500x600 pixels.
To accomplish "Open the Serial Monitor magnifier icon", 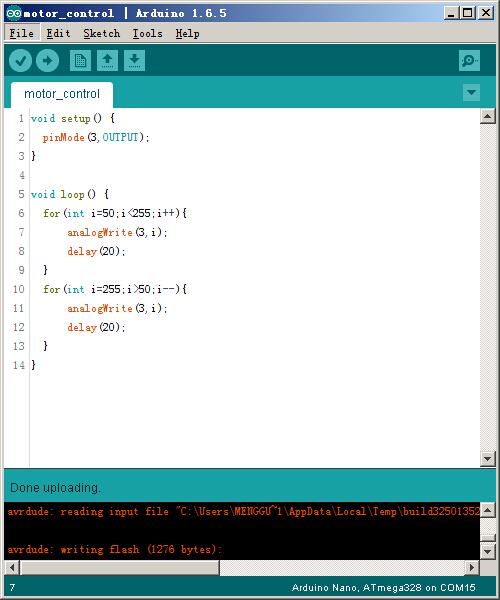I will (469, 60).
